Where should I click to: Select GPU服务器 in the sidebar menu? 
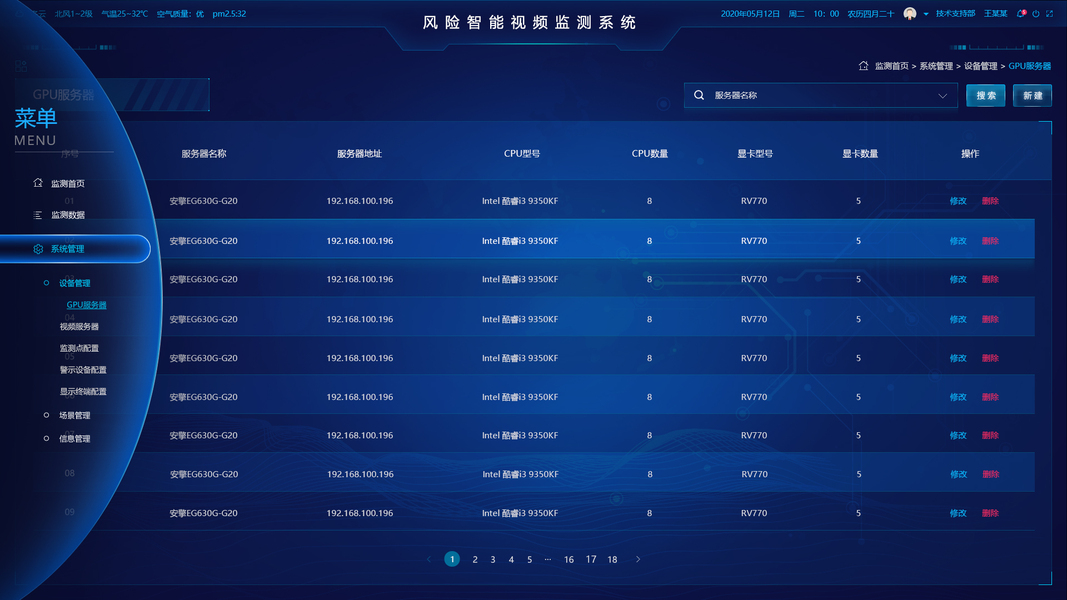tap(86, 305)
